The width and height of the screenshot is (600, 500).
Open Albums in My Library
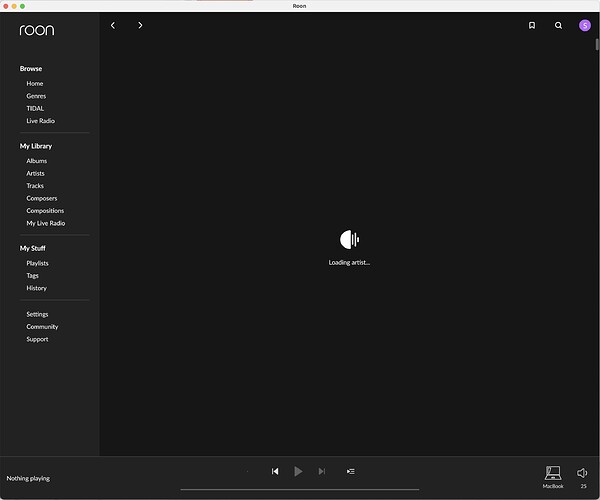(37, 161)
